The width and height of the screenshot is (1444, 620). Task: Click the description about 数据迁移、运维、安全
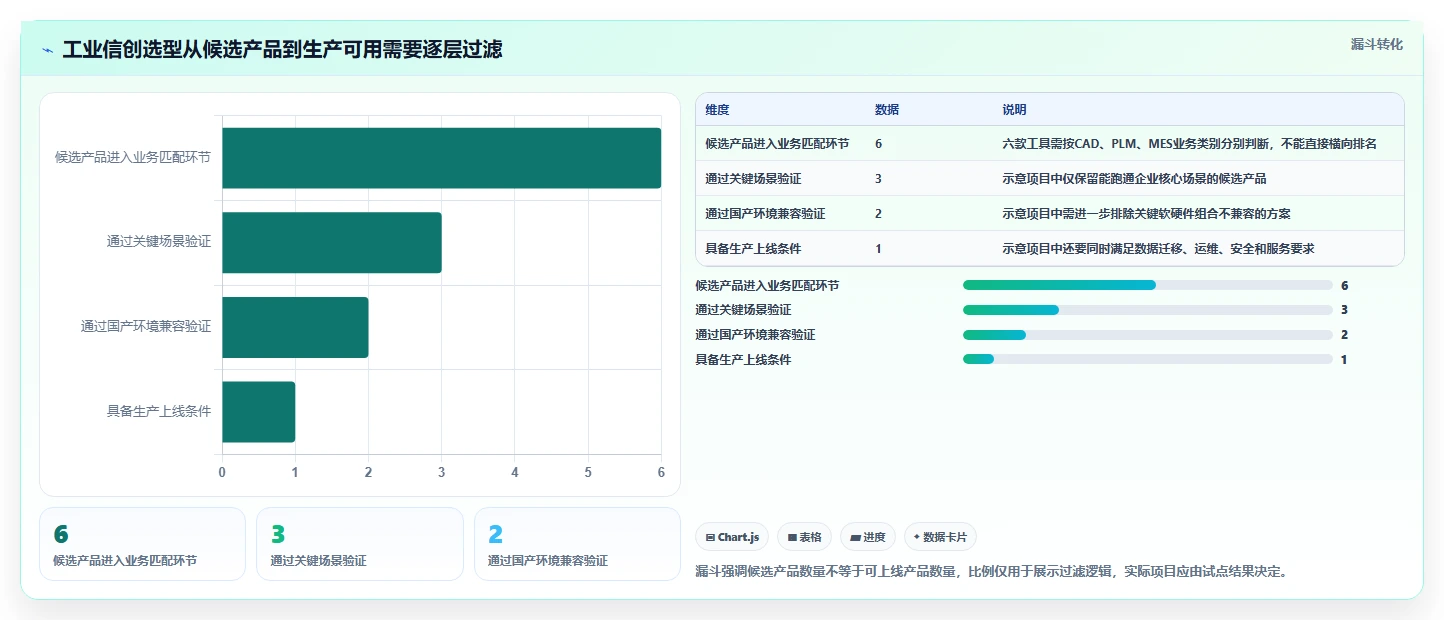click(x=1158, y=248)
